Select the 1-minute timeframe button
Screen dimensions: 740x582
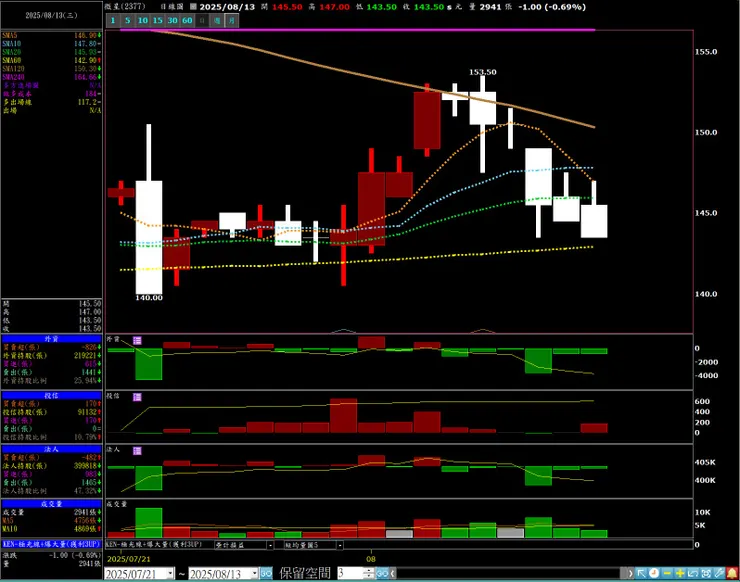point(112,20)
